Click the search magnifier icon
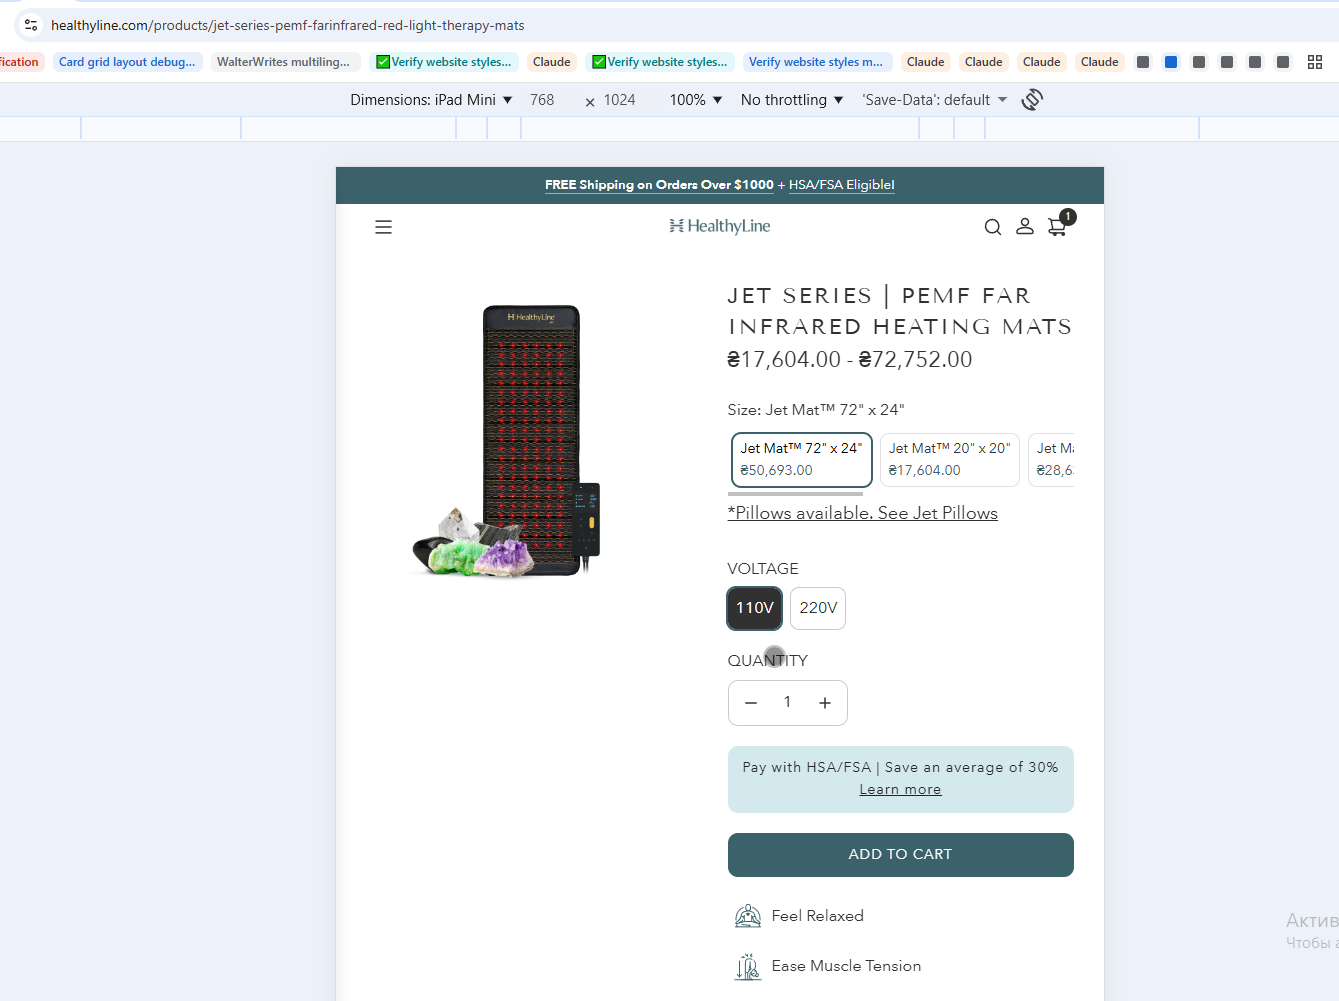This screenshot has width=1339, height=1001. pos(993,227)
